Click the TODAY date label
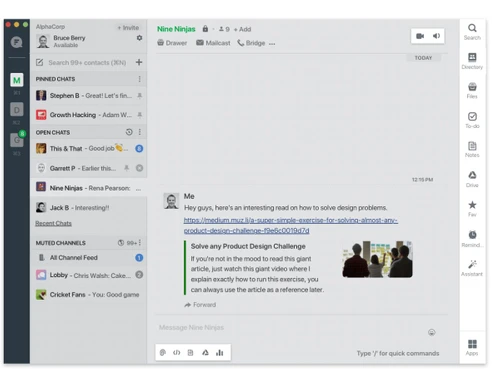This screenshot has width=500, height=375. click(x=423, y=58)
